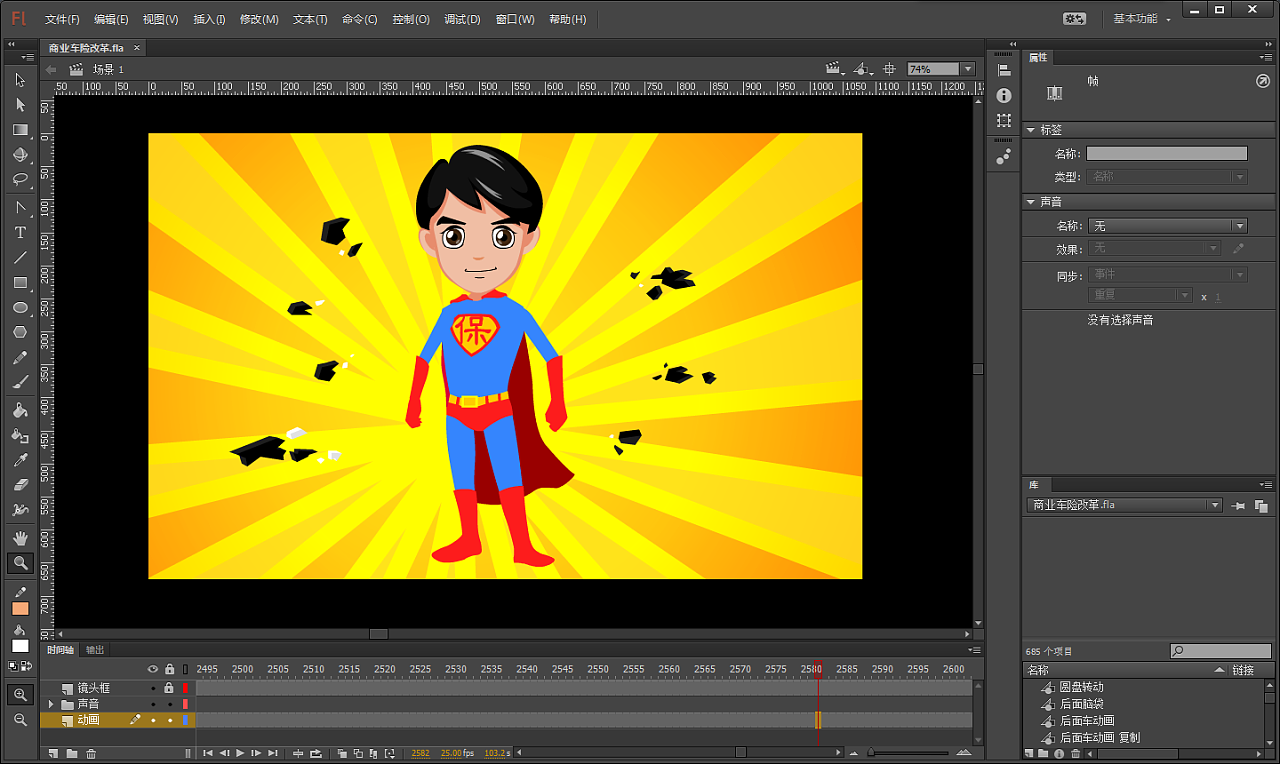Viewport: 1280px width, 764px height.
Task: Go to the first frame
Action: pyautogui.click(x=208, y=753)
